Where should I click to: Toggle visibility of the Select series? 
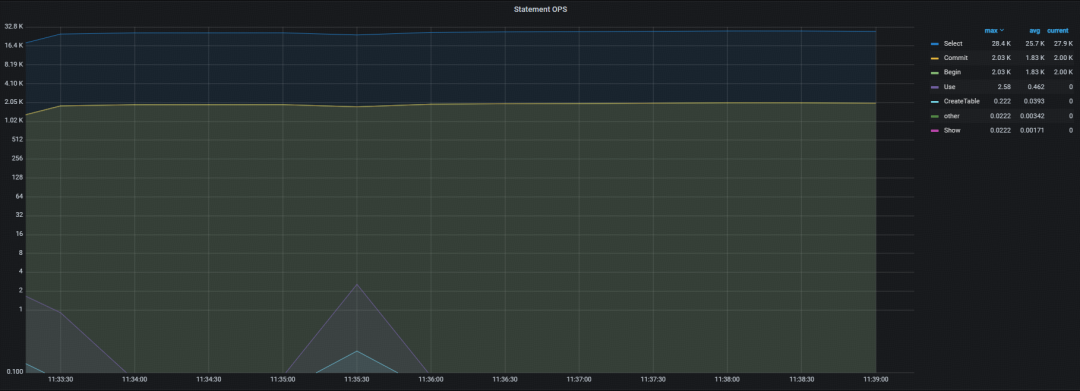pos(953,43)
